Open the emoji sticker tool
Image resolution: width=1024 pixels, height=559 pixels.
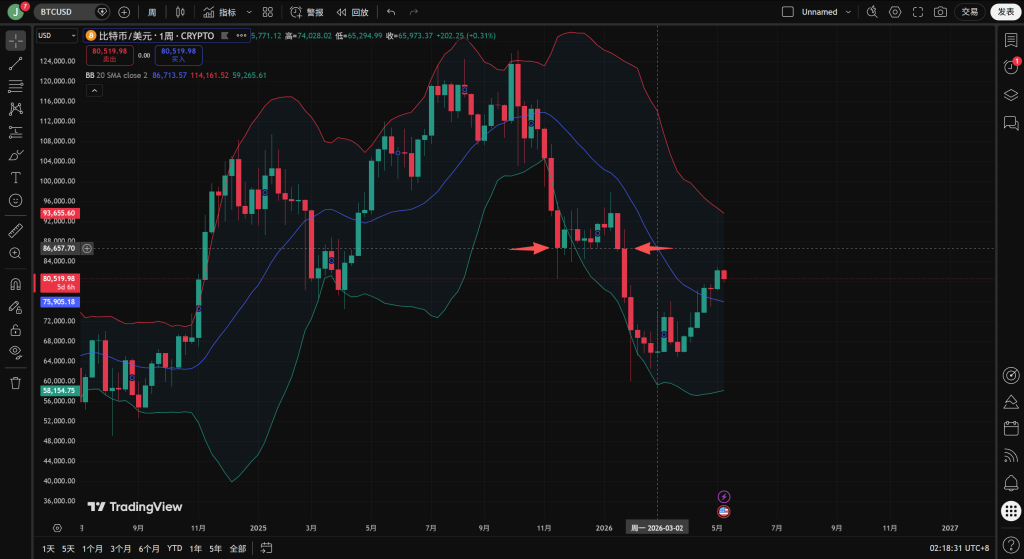pyautogui.click(x=16, y=200)
